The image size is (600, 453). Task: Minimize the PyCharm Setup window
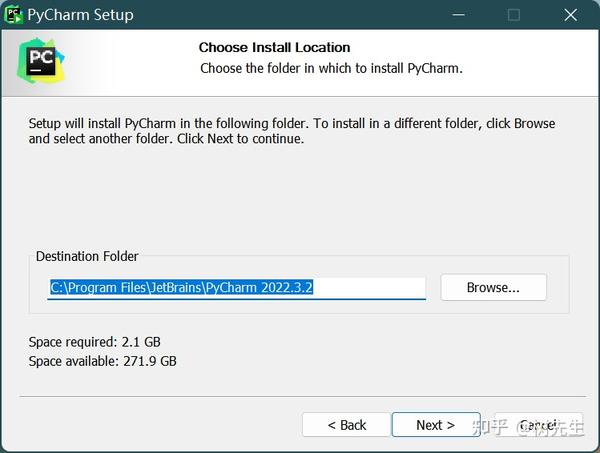tap(458, 15)
